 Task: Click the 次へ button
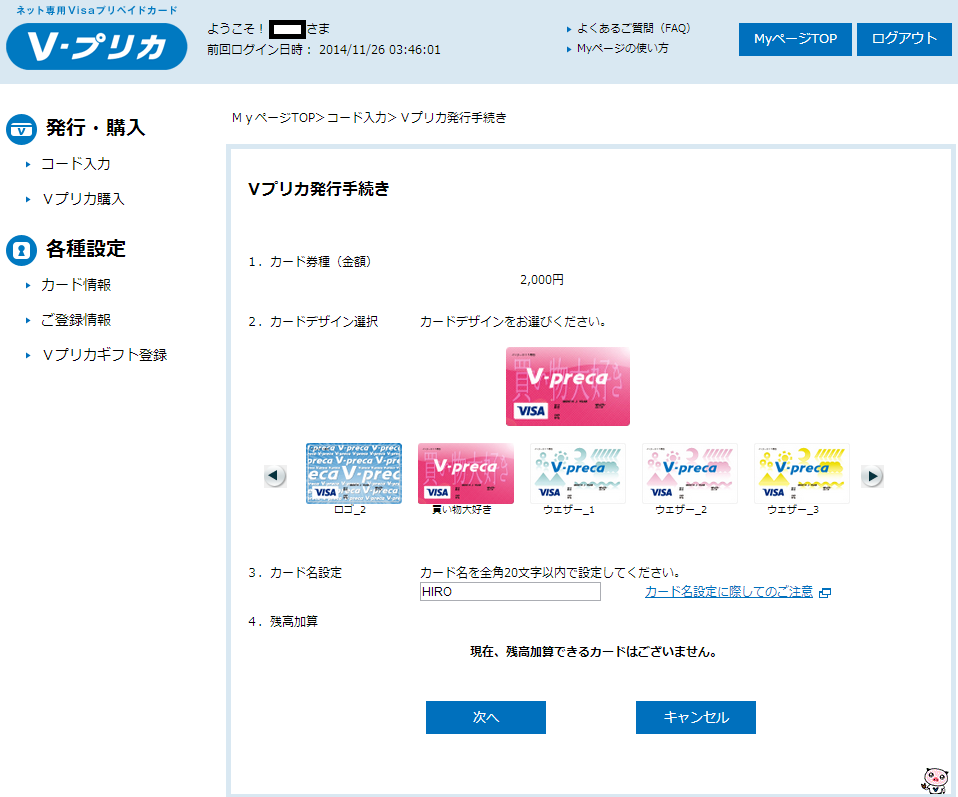(486, 717)
